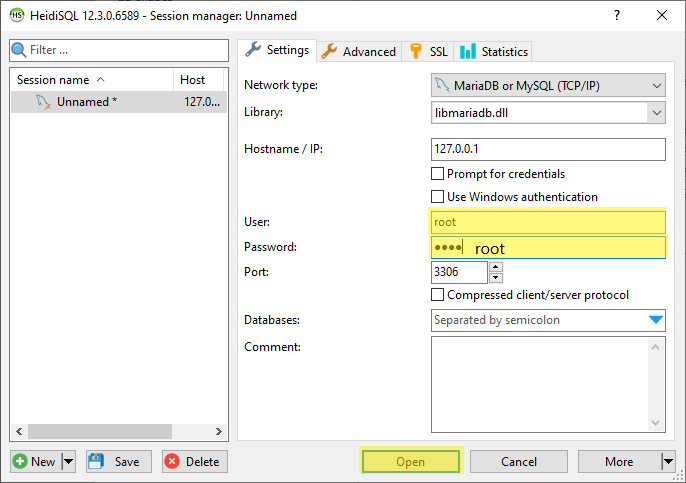Increase the port number with up arrow
The width and height of the screenshot is (686, 483).
pyautogui.click(x=495, y=266)
